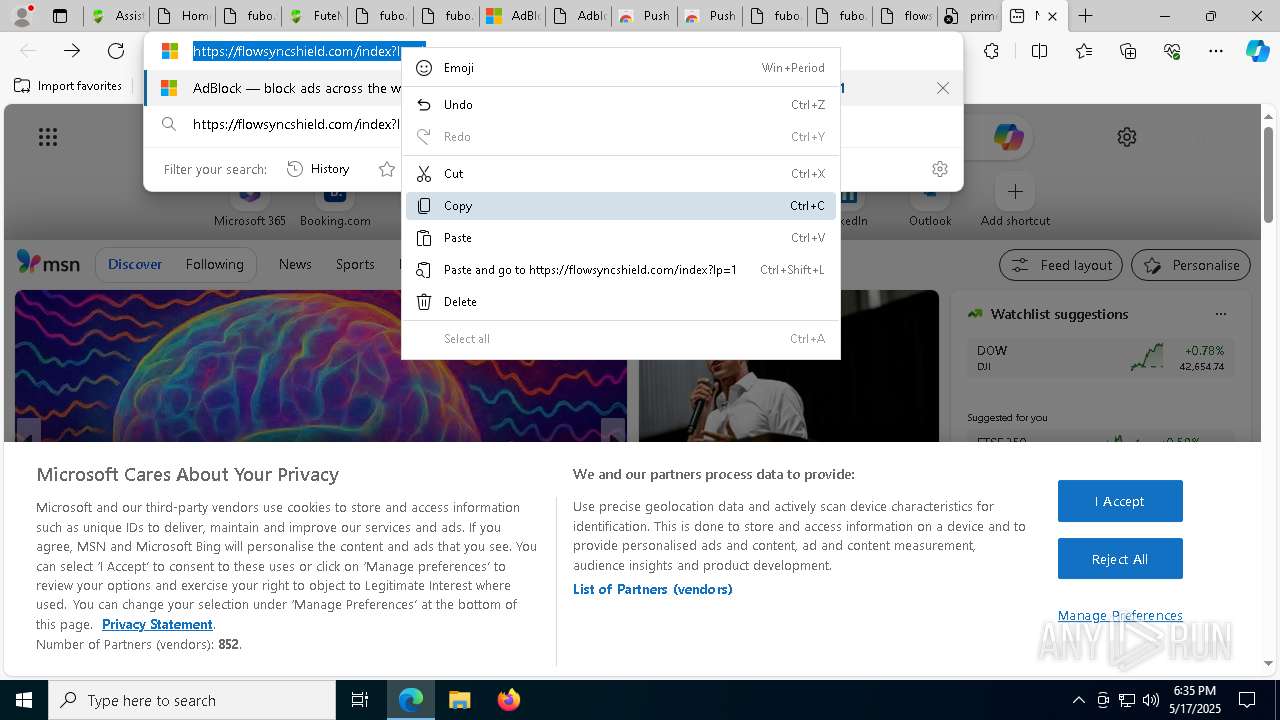
Task: Choose Paste from the context menu
Action: click(620, 238)
